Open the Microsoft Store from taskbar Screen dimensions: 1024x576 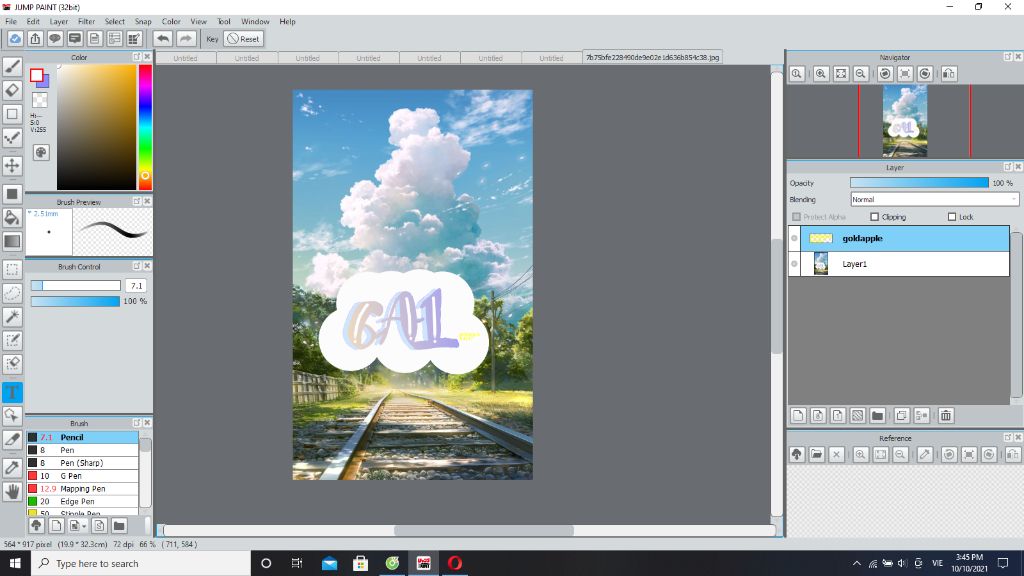(360, 563)
